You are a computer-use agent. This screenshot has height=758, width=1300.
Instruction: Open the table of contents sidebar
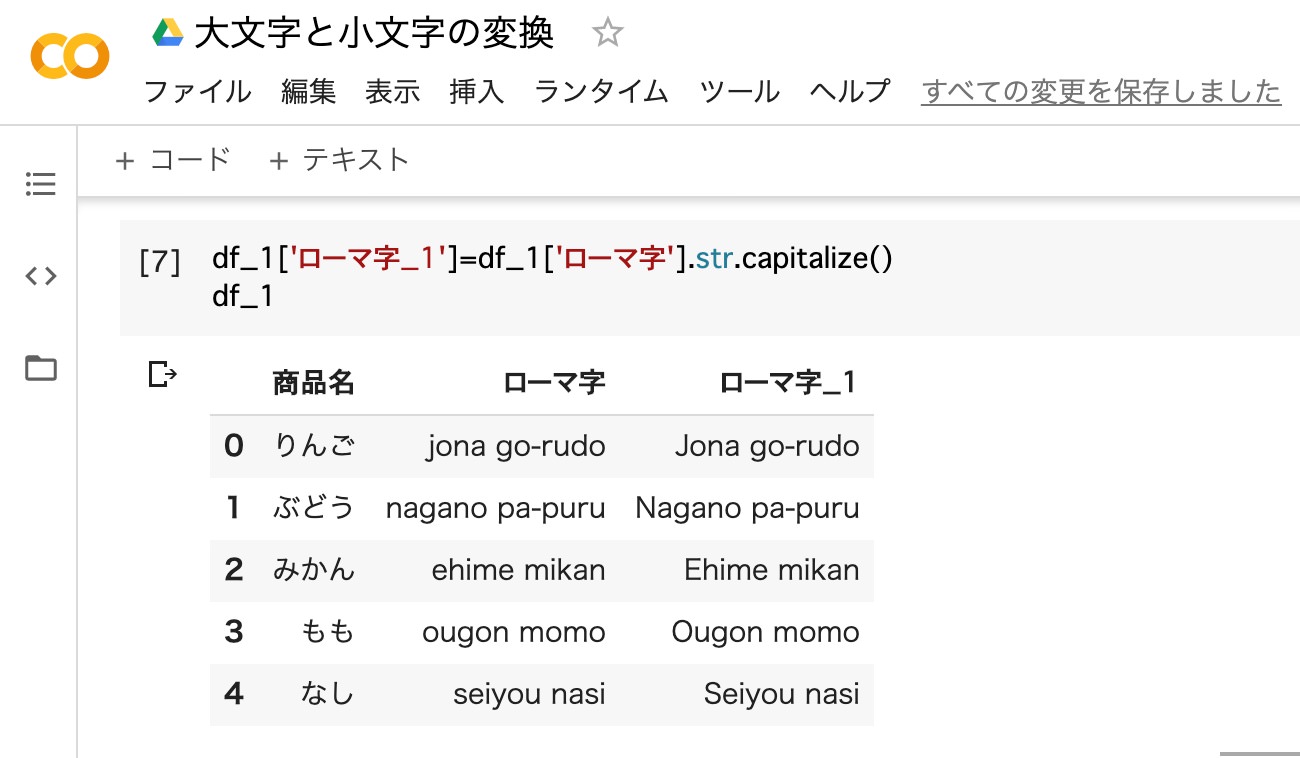pos(41,184)
